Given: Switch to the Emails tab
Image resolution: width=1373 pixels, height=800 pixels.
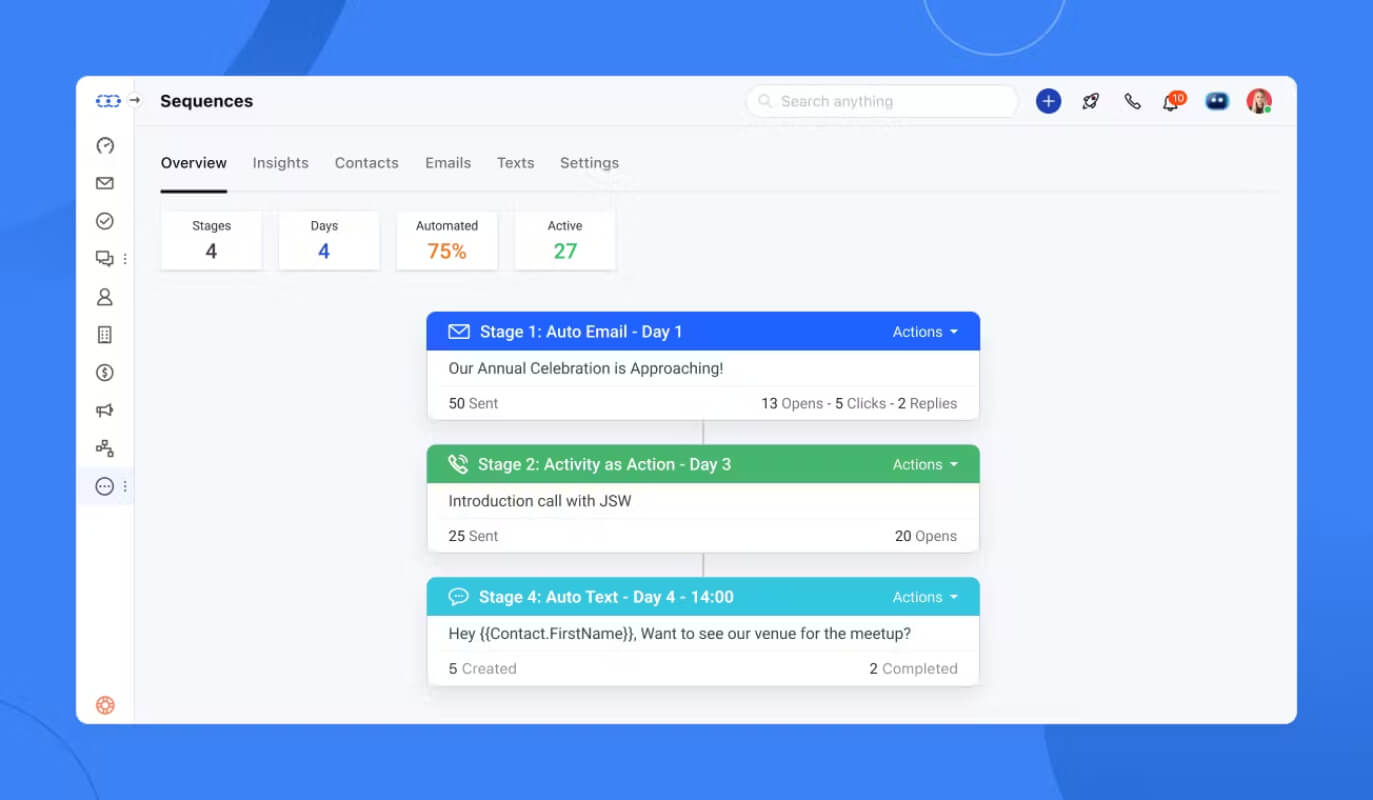Looking at the screenshot, I should point(448,163).
